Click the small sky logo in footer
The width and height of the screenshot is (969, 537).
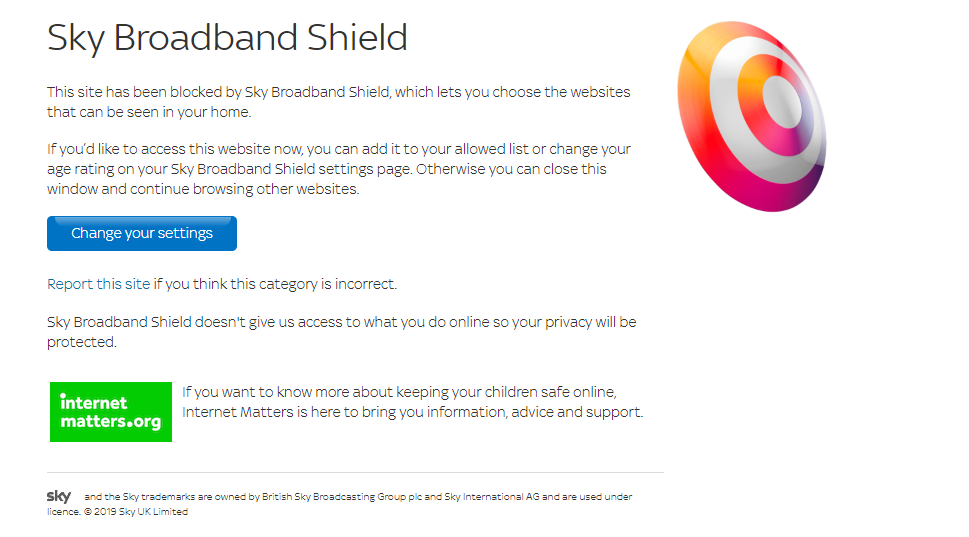point(59,496)
